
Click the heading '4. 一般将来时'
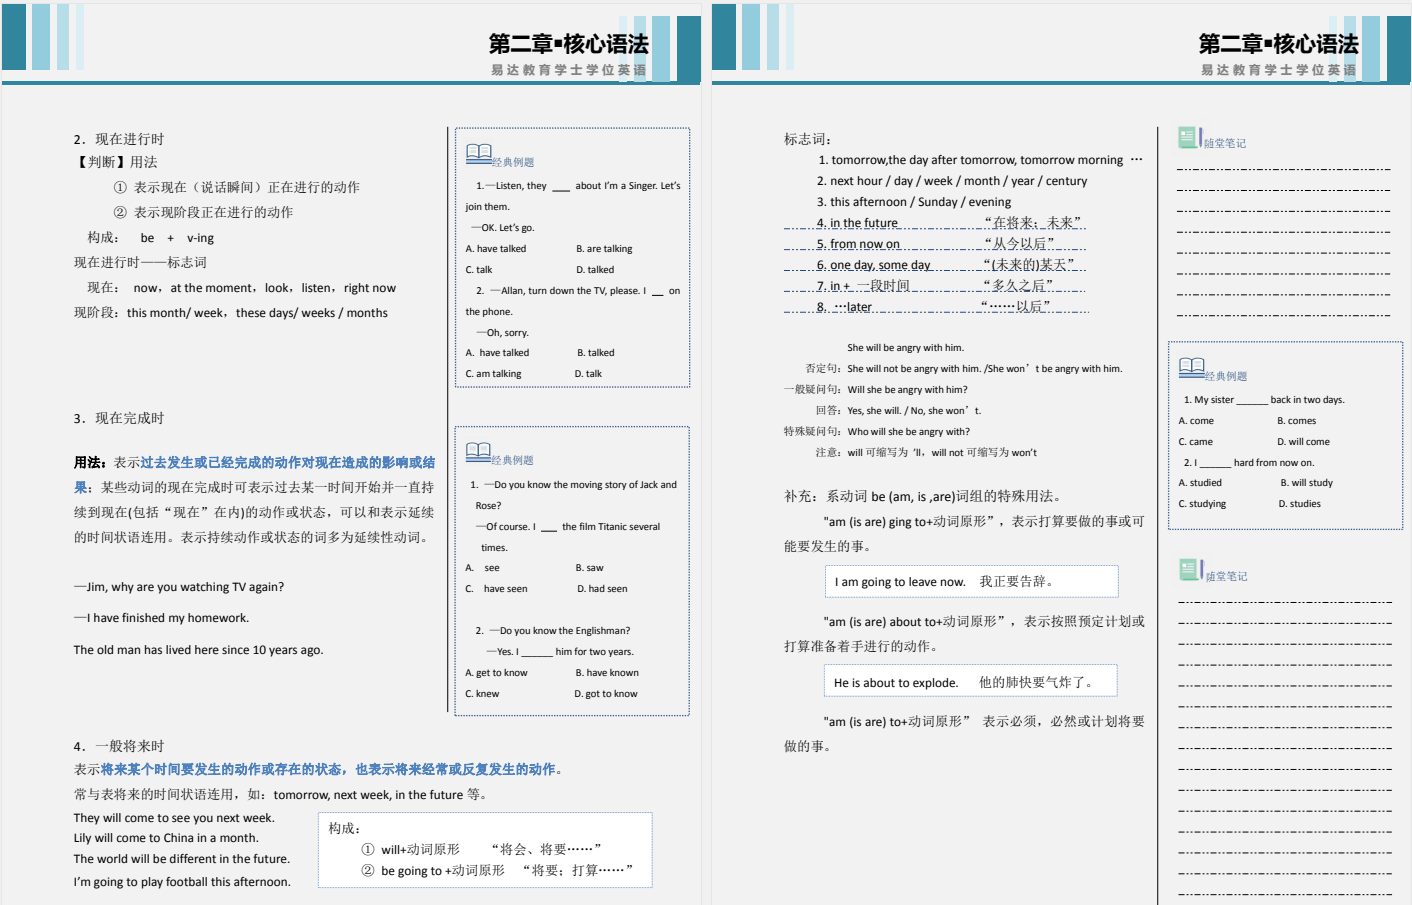[x=119, y=746]
